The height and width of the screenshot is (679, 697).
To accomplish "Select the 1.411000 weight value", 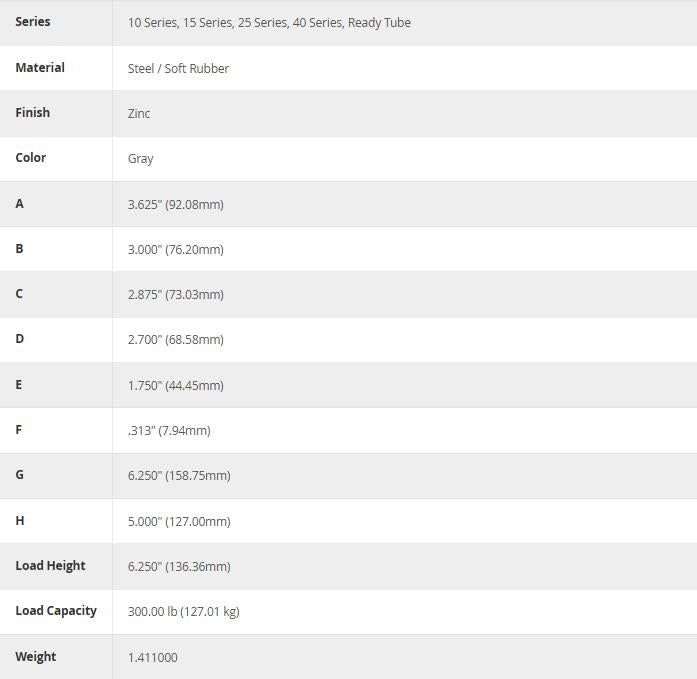I will tap(153, 658).
